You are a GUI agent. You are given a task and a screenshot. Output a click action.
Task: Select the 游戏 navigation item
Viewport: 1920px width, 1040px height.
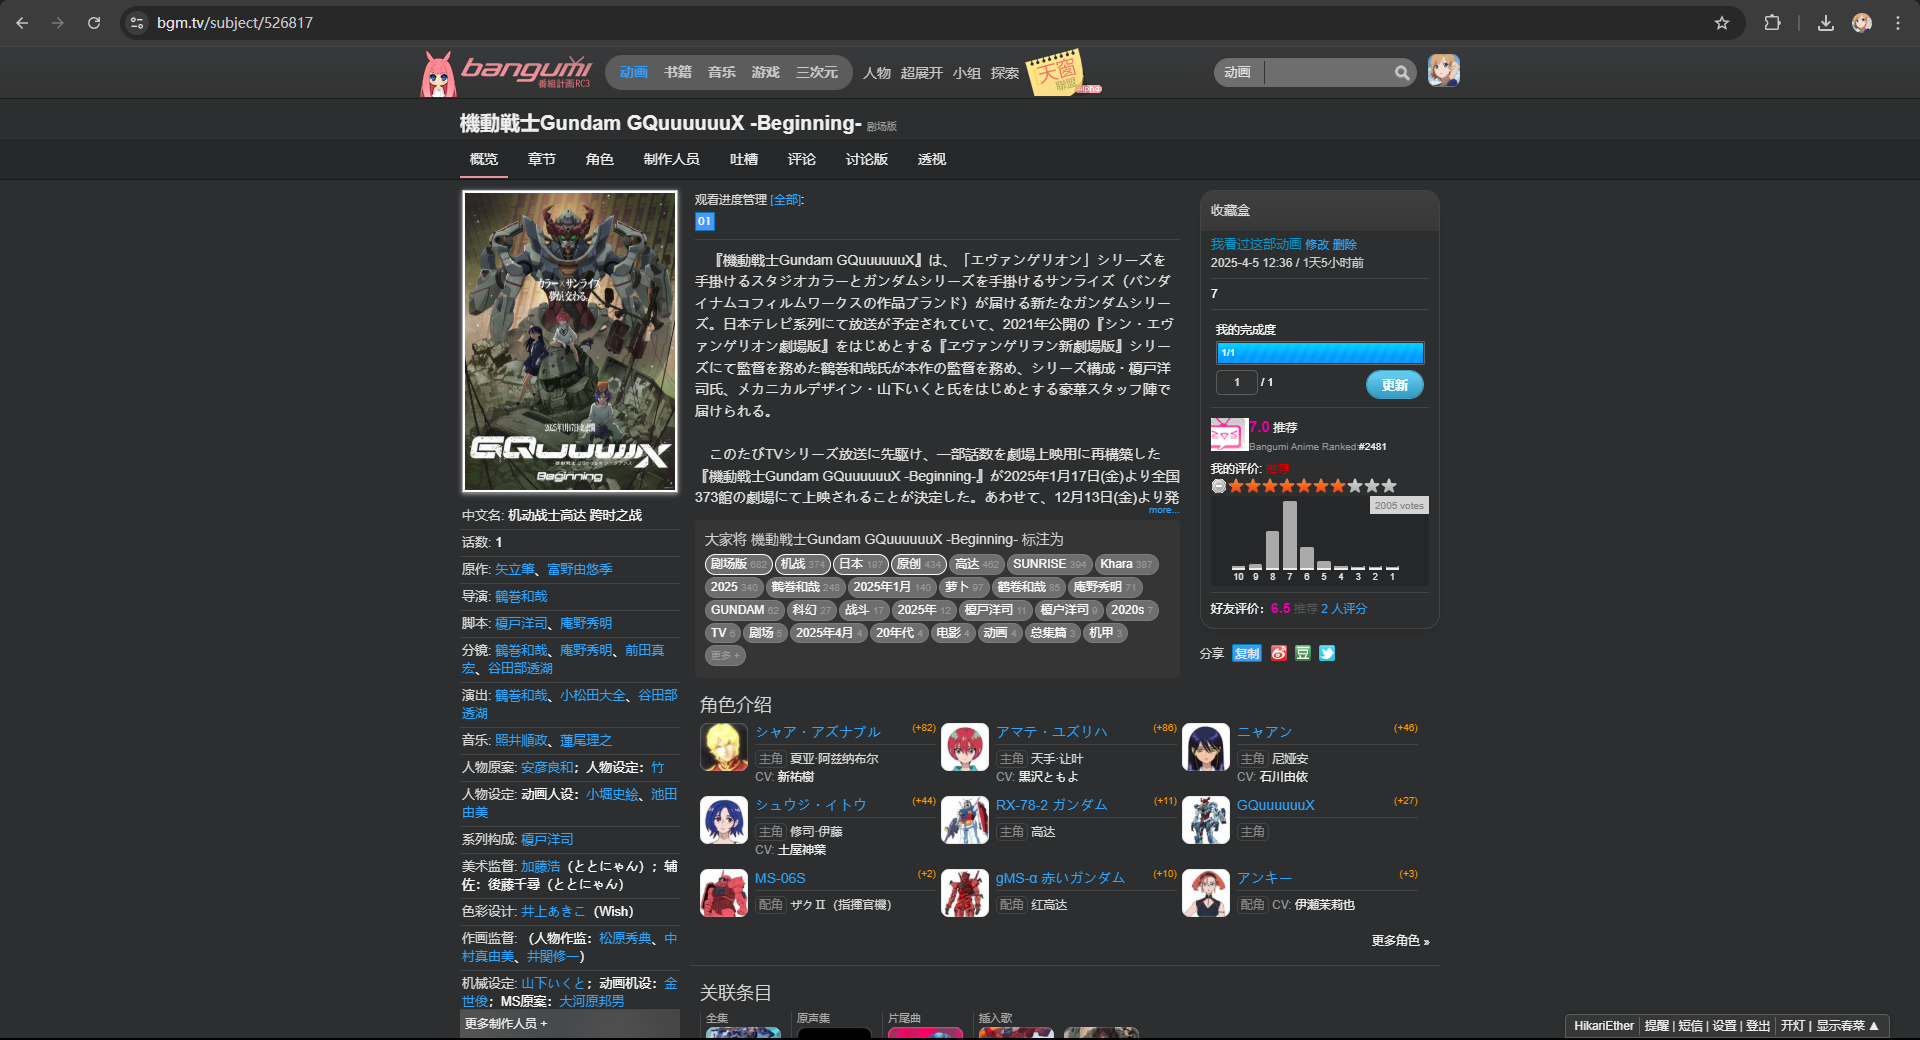(x=765, y=72)
